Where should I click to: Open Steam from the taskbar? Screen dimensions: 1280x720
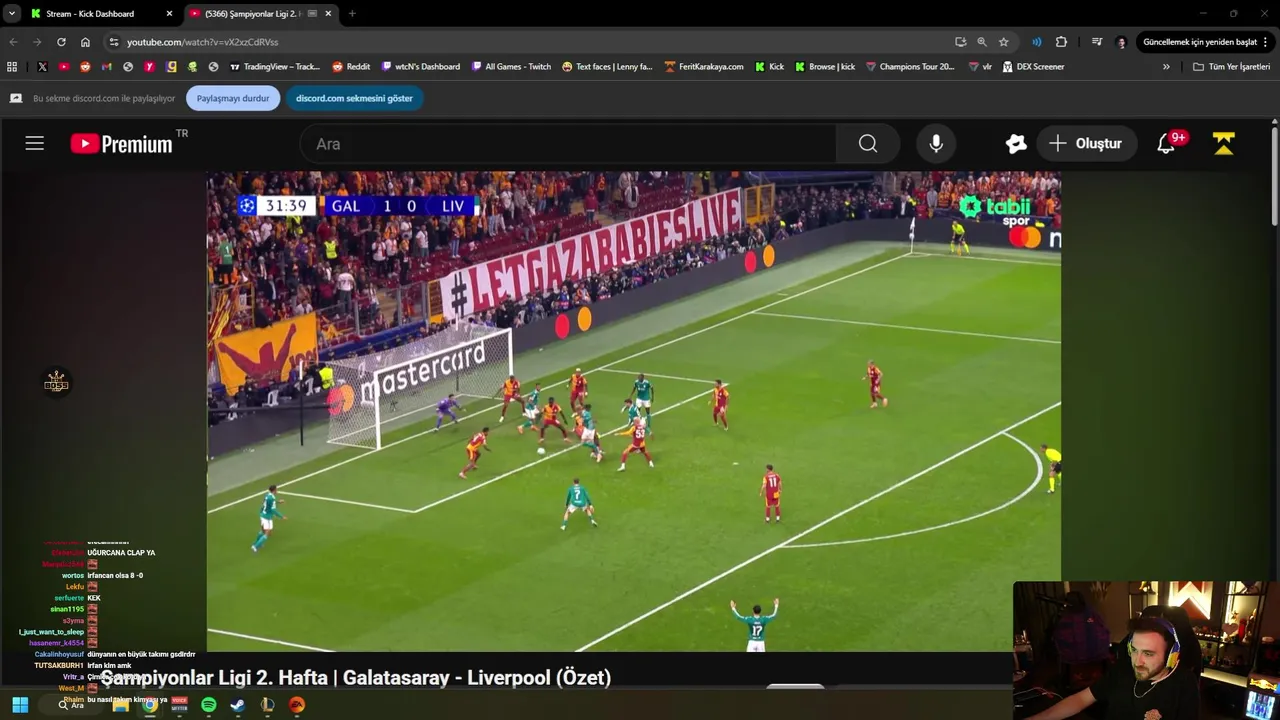pos(238,705)
